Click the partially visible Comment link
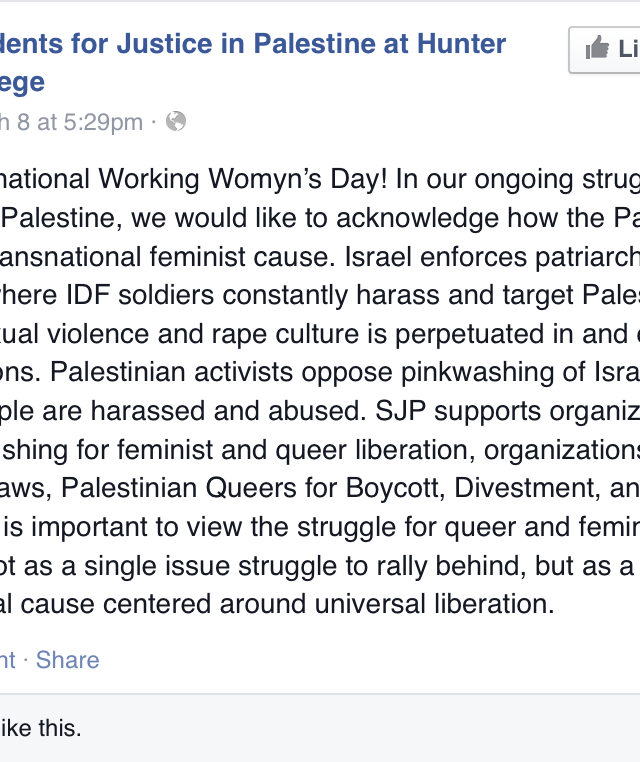The width and height of the screenshot is (640, 762). pyautogui.click(x=7, y=660)
